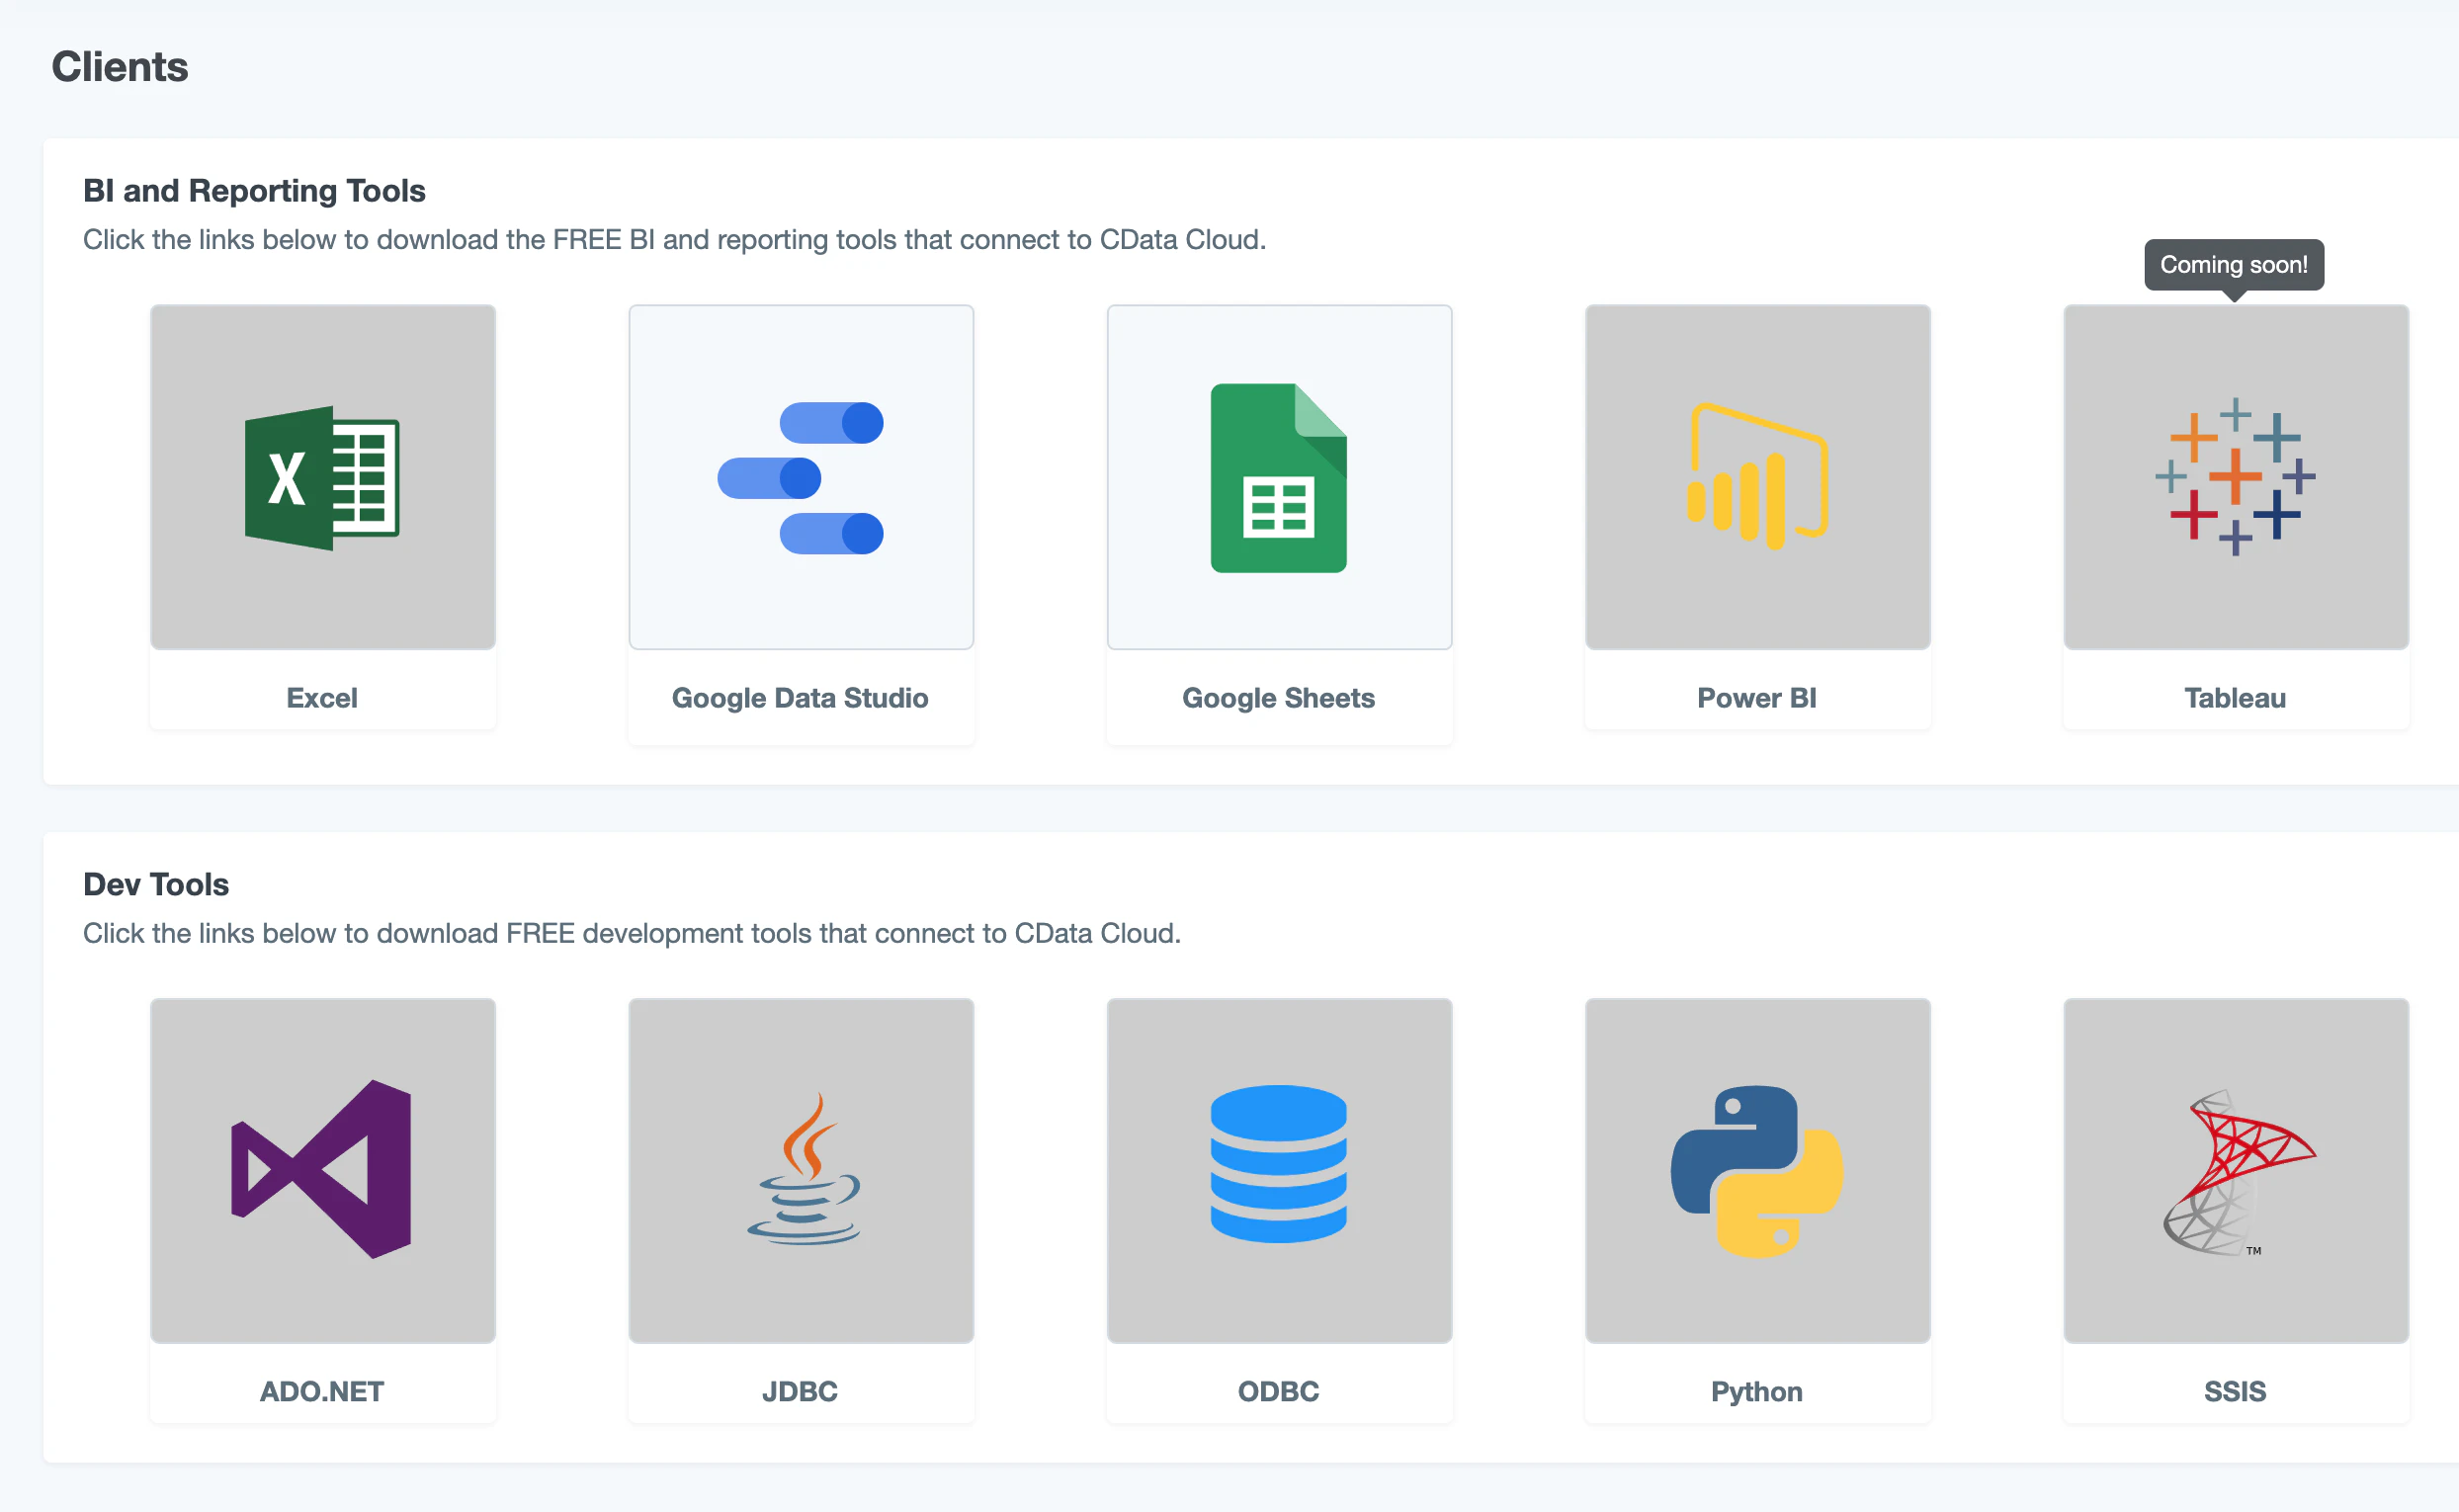2459x1512 pixels.
Task: Click the 'Dev Tools' section heading
Action: coord(156,884)
